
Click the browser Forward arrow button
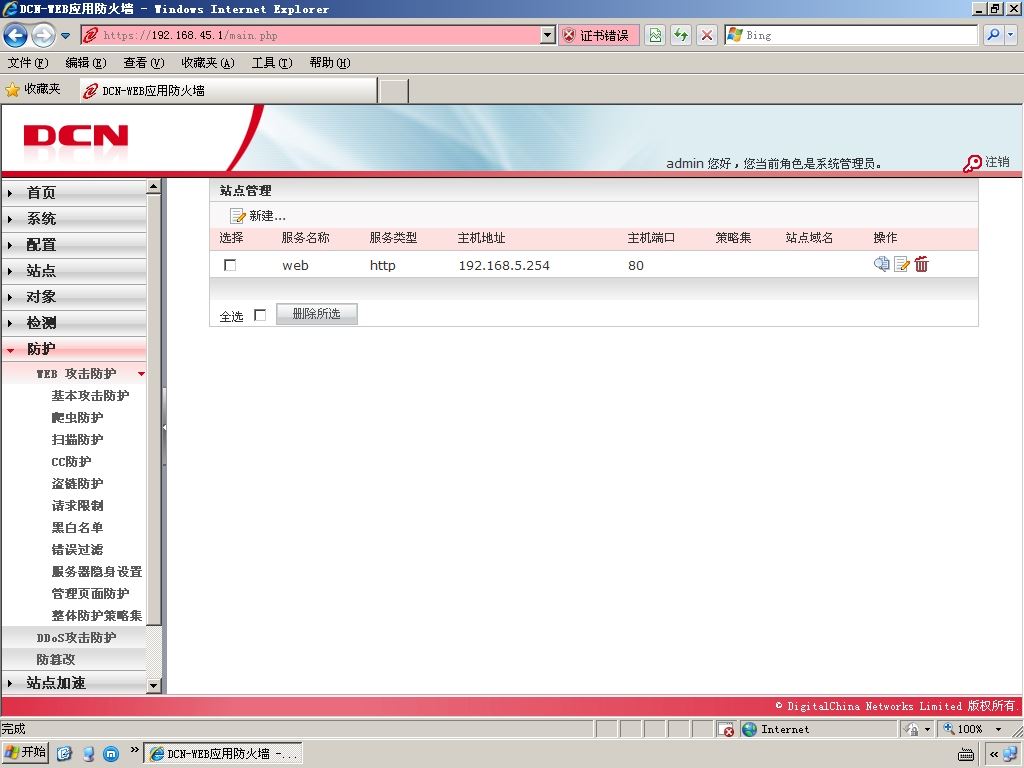pyautogui.click(x=43, y=35)
